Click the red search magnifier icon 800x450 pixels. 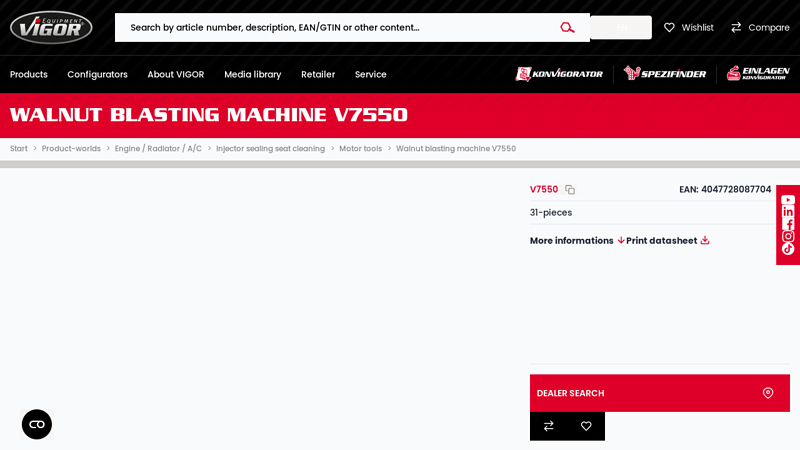click(567, 28)
